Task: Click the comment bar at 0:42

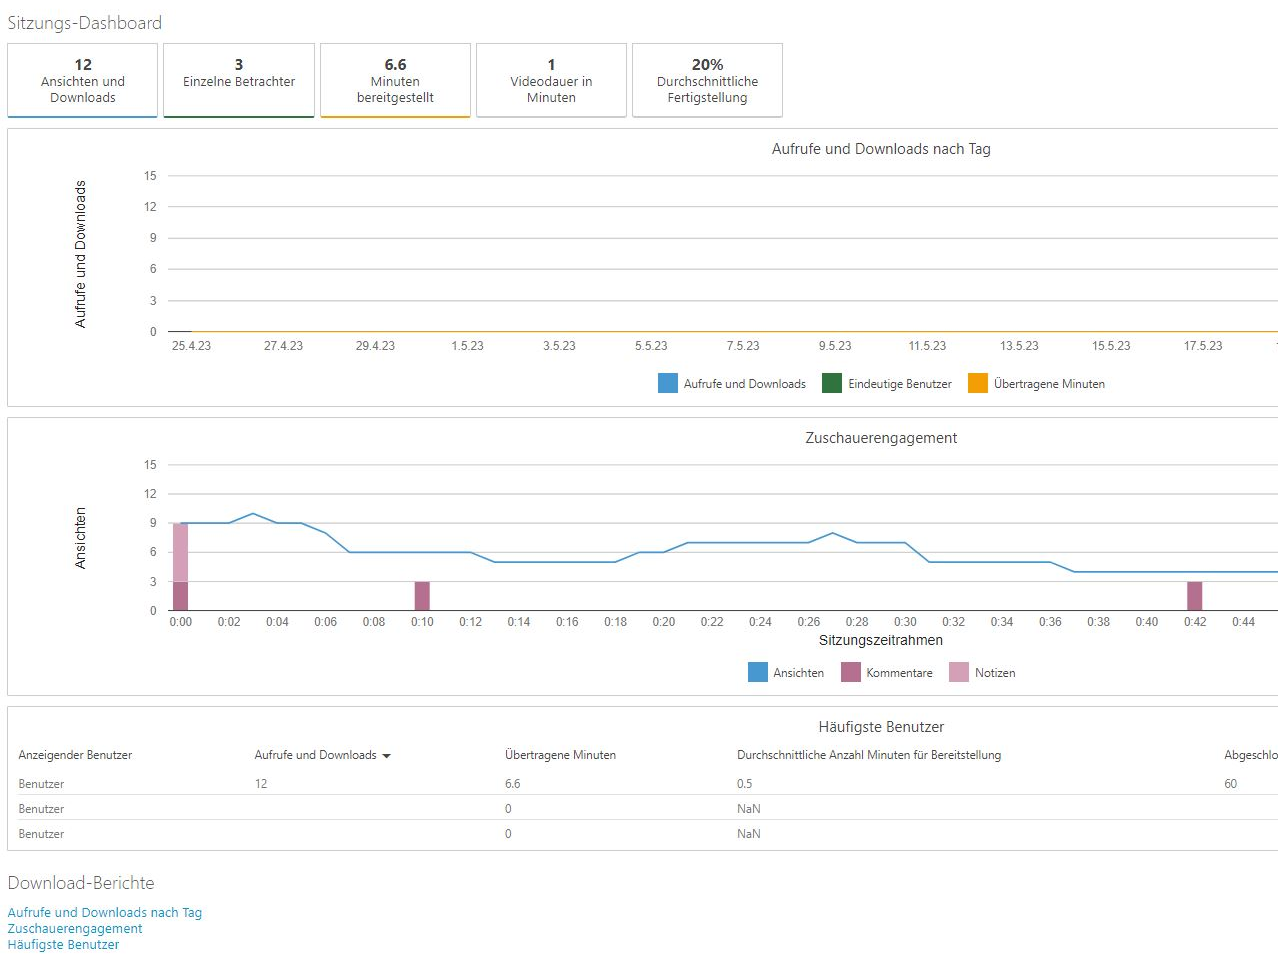Action: click(1194, 596)
